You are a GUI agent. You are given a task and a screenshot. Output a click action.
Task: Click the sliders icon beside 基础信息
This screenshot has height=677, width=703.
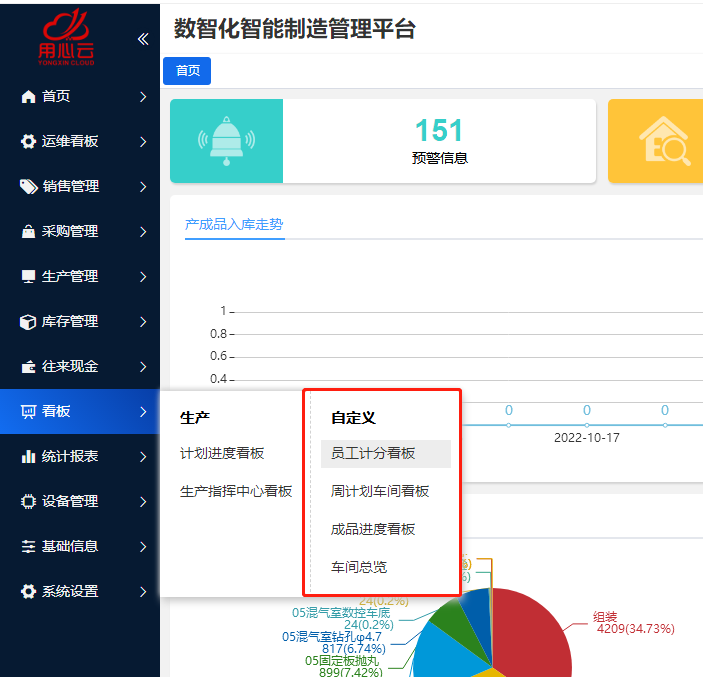point(28,547)
